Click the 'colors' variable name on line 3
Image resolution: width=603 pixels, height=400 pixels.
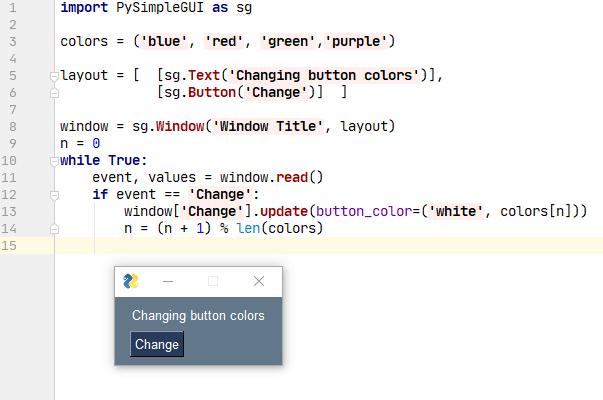click(84, 42)
